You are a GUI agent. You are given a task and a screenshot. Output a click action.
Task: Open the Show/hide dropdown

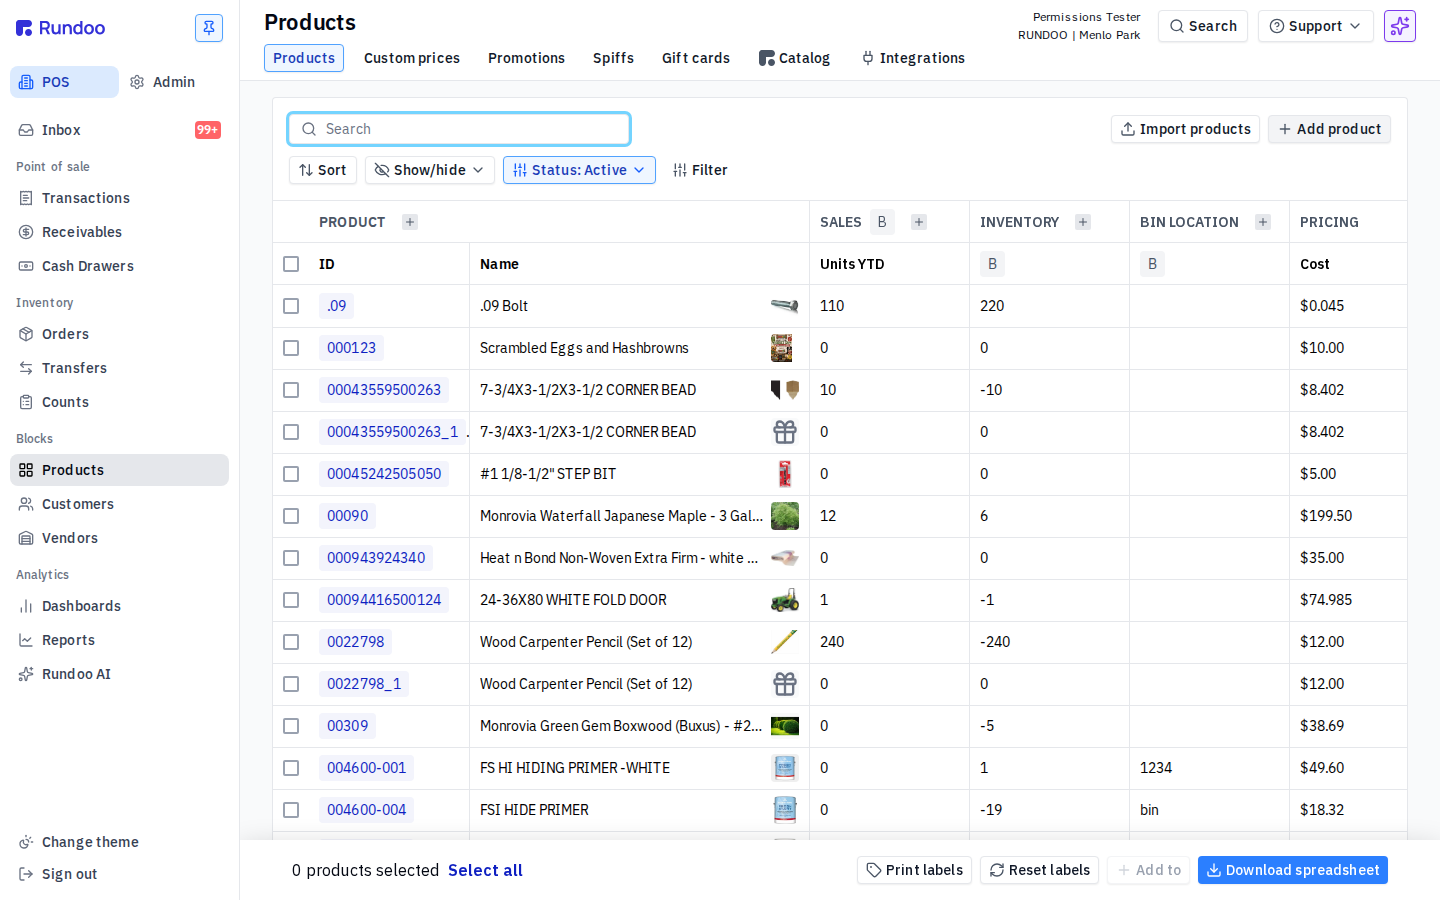(x=429, y=170)
